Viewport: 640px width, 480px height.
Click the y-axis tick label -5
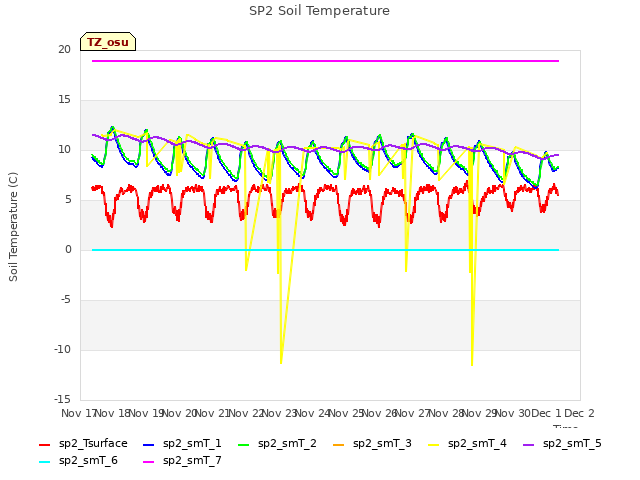pyautogui.click(x=66, y=300)
